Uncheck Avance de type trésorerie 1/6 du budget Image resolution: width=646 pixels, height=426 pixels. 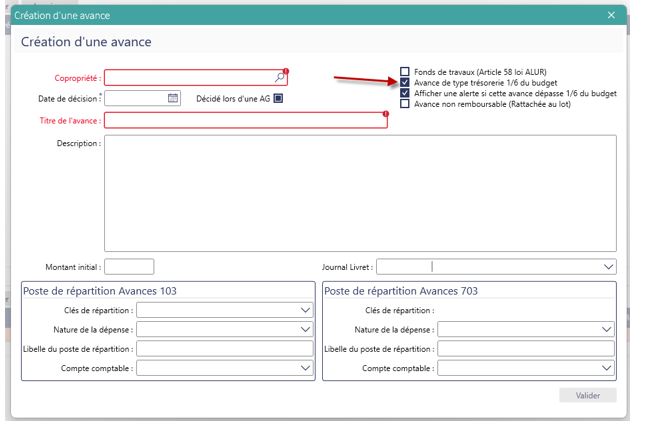[405, 83]
